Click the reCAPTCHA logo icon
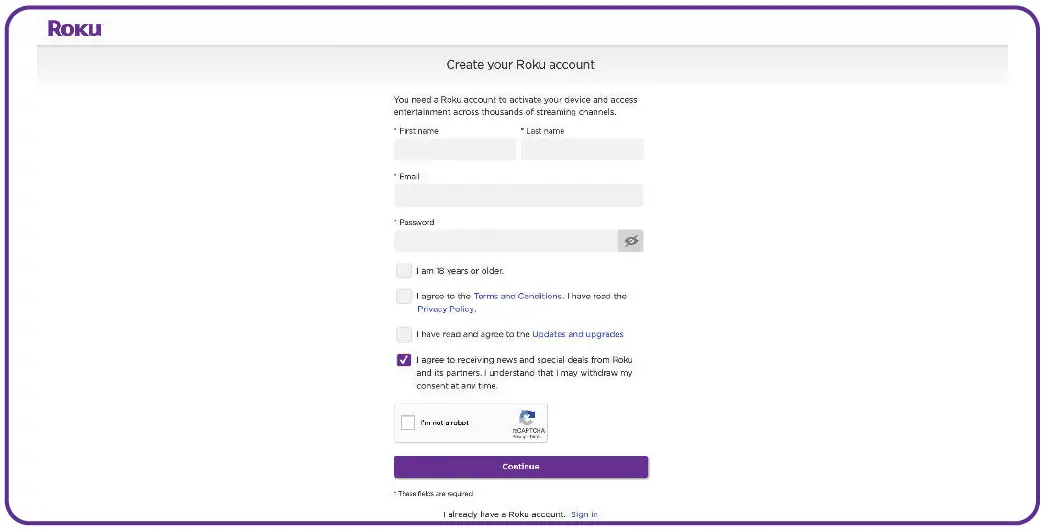Image resolution: width=1041 pixels, height=531 pixels. 527,417
